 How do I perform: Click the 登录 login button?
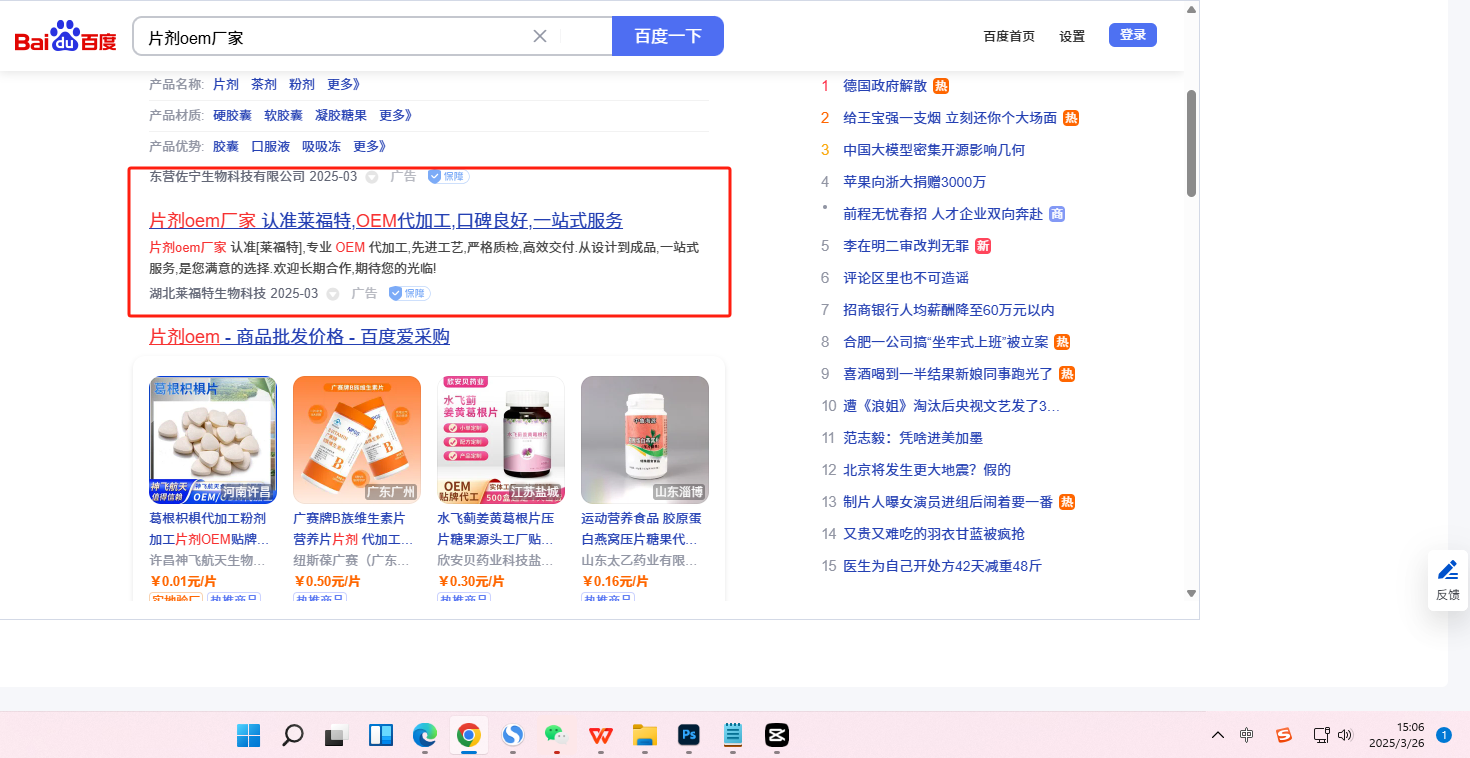tap(1133, 35)
